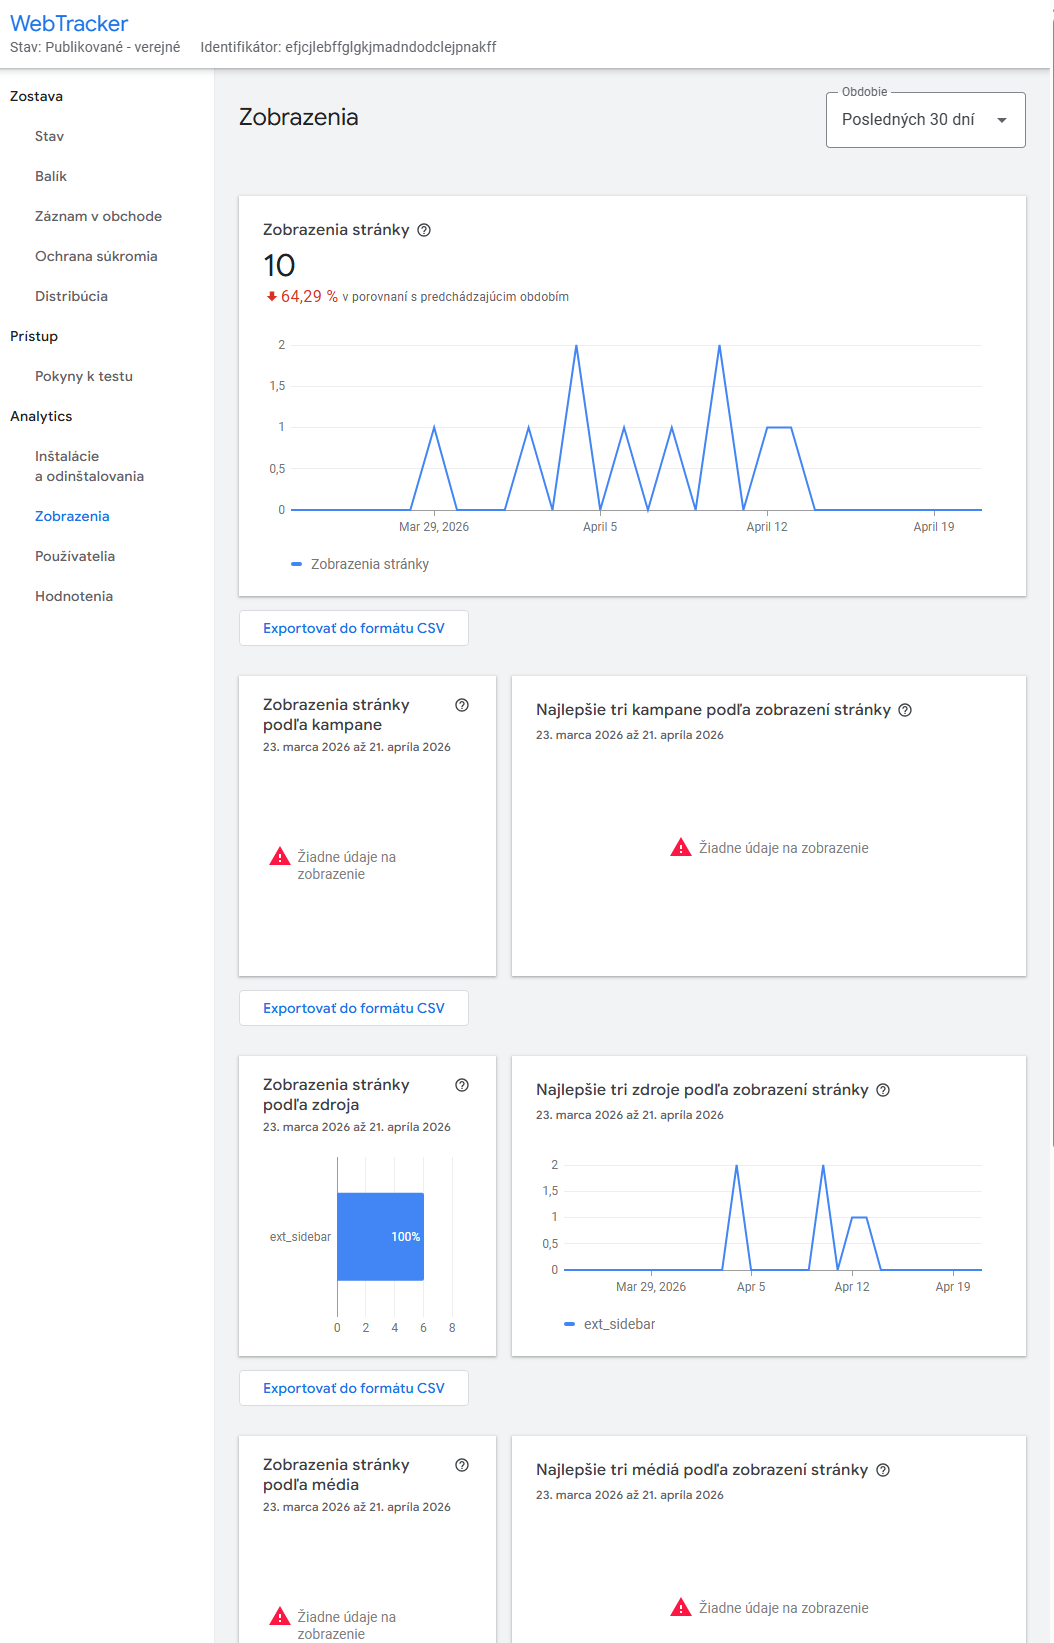Click the 64,29 % change value
Screen dimensions: 1054x1643
(309, 297)
